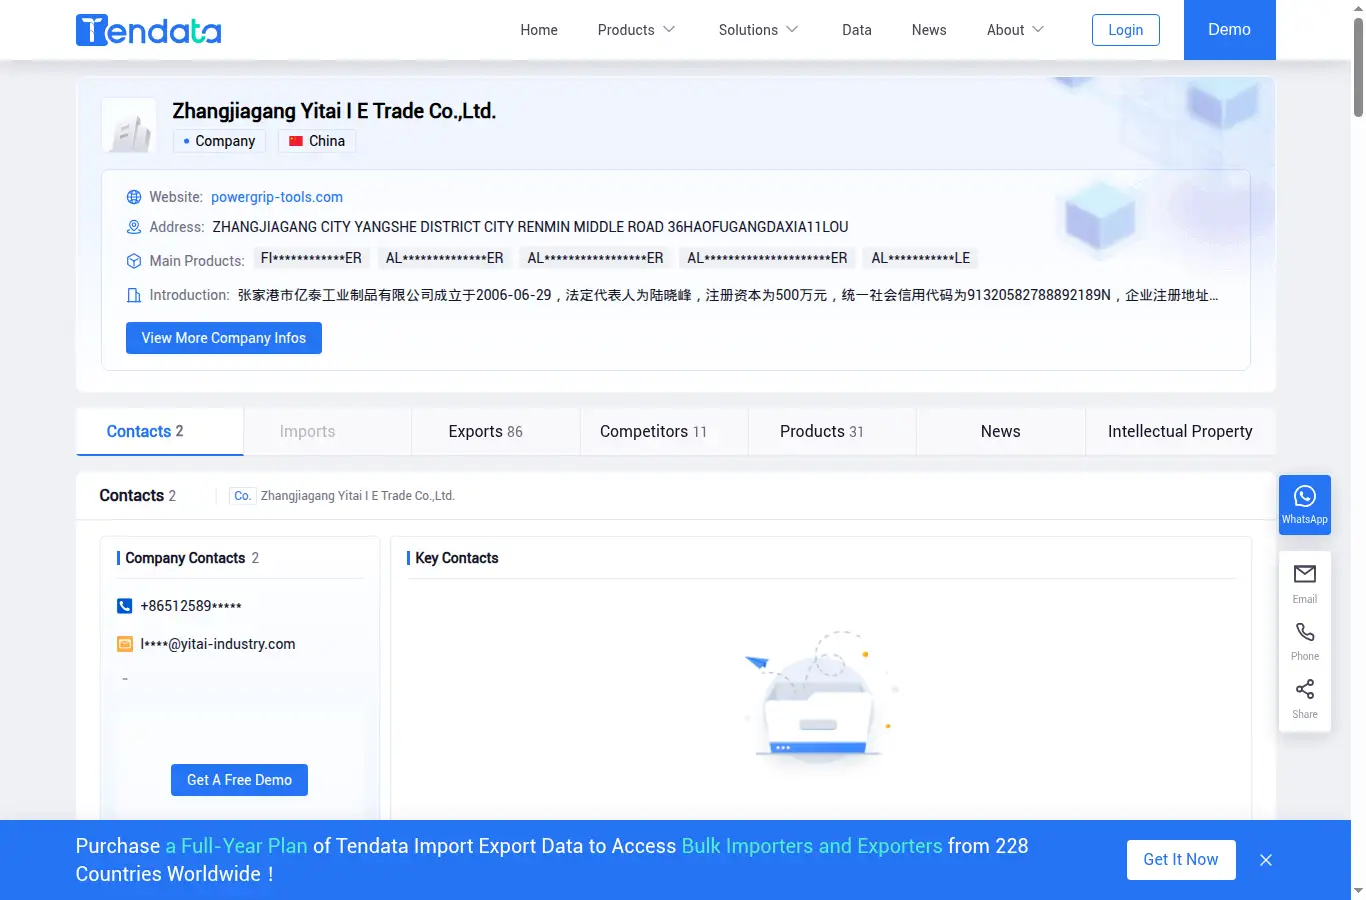1366x900 pixels.
Task: Click the box icon beside Main Products
Action: coord(134,261)
